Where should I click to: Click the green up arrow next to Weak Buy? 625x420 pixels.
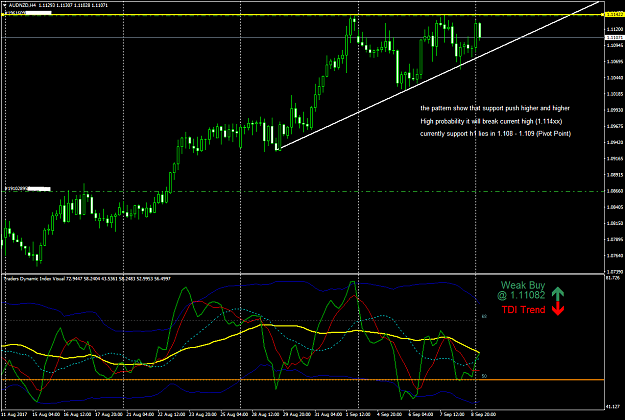coord(558,293)
